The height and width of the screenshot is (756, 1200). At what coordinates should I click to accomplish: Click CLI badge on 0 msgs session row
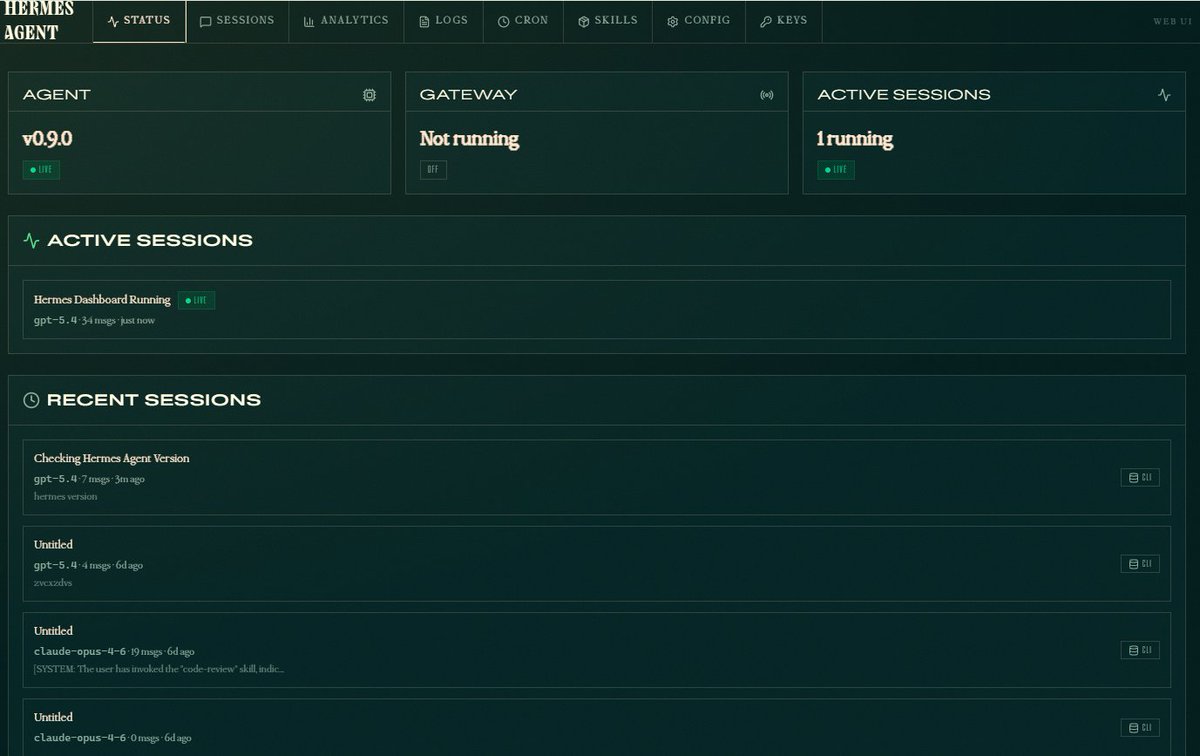click(x=1140, y=728)
